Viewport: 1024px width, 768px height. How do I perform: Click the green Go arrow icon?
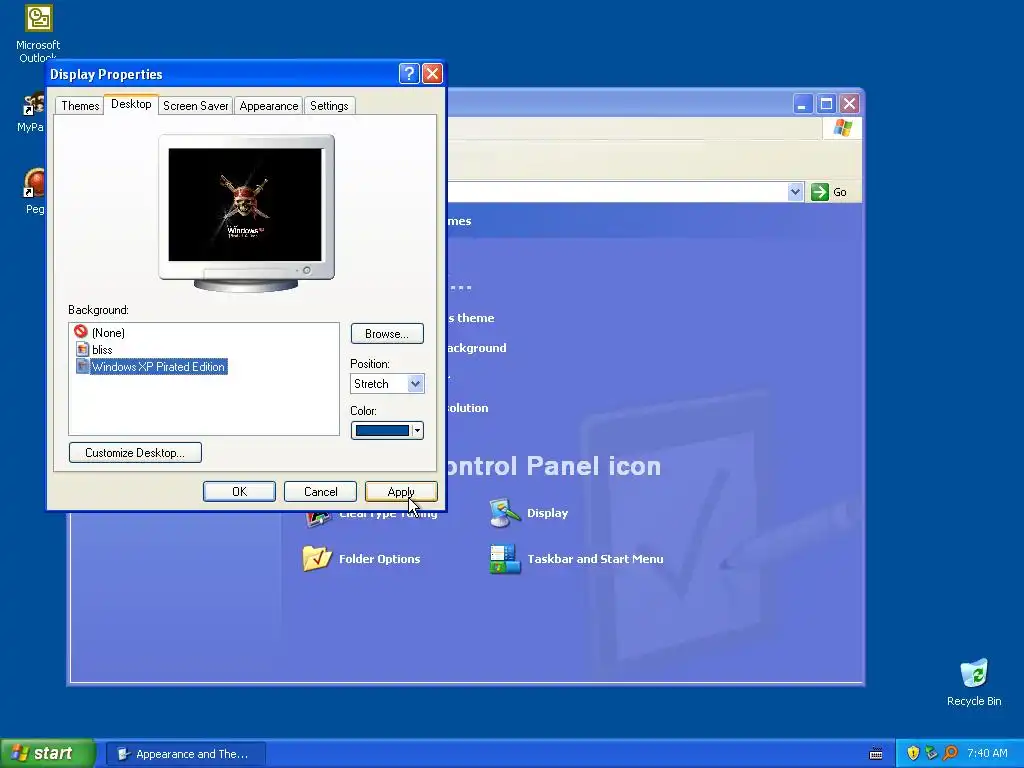click(820, 192)
